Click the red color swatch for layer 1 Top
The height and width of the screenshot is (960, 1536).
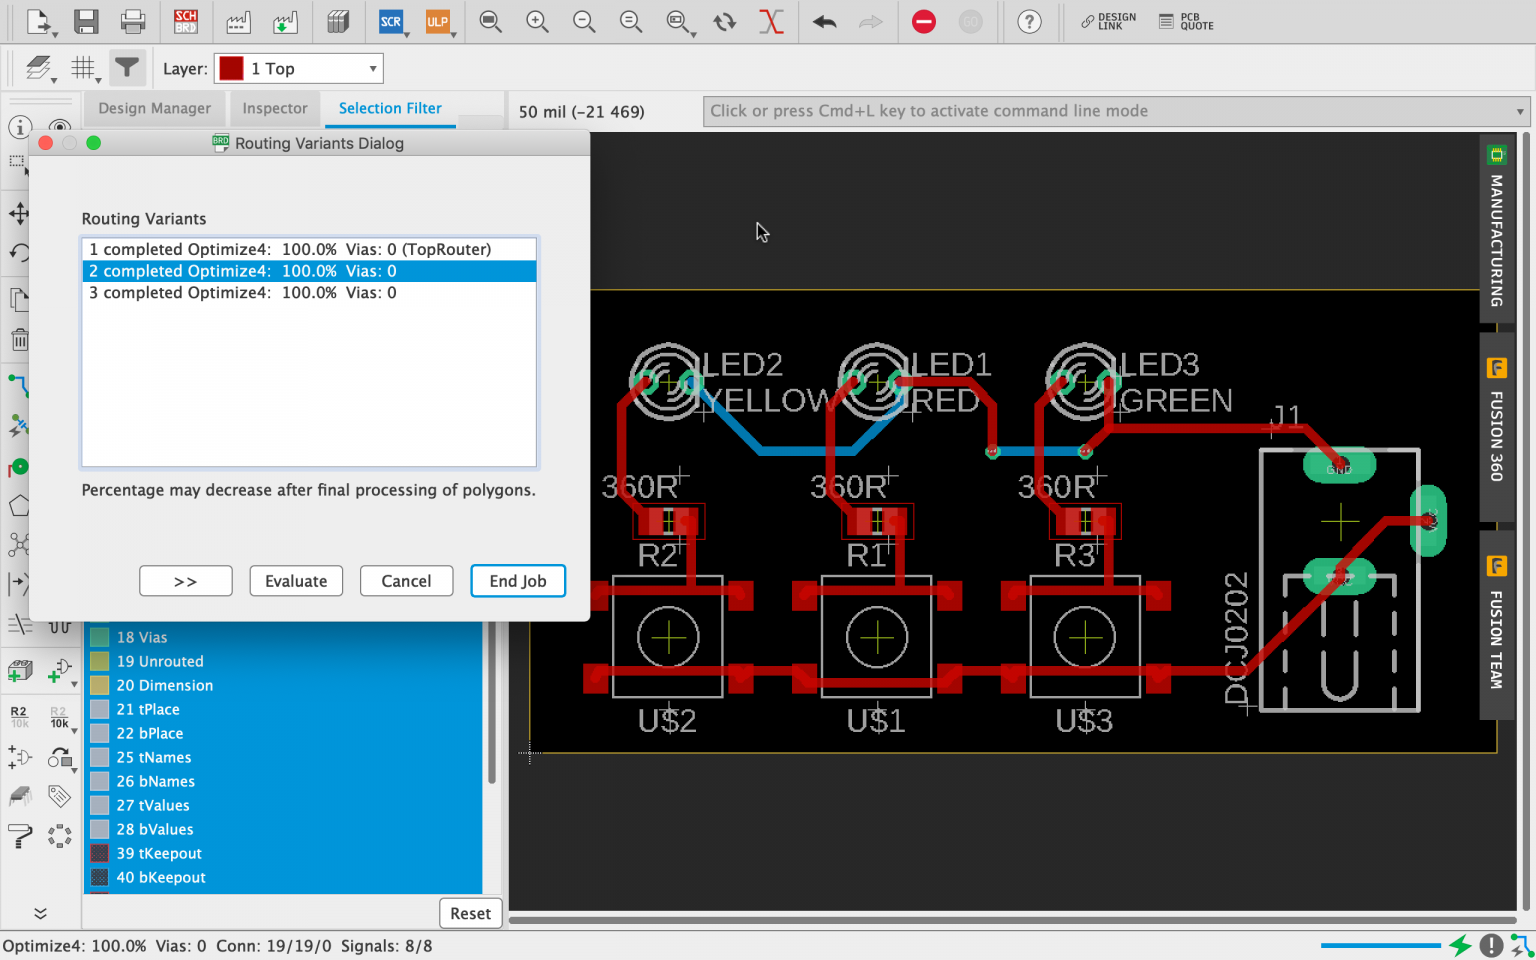pos(231,68)
